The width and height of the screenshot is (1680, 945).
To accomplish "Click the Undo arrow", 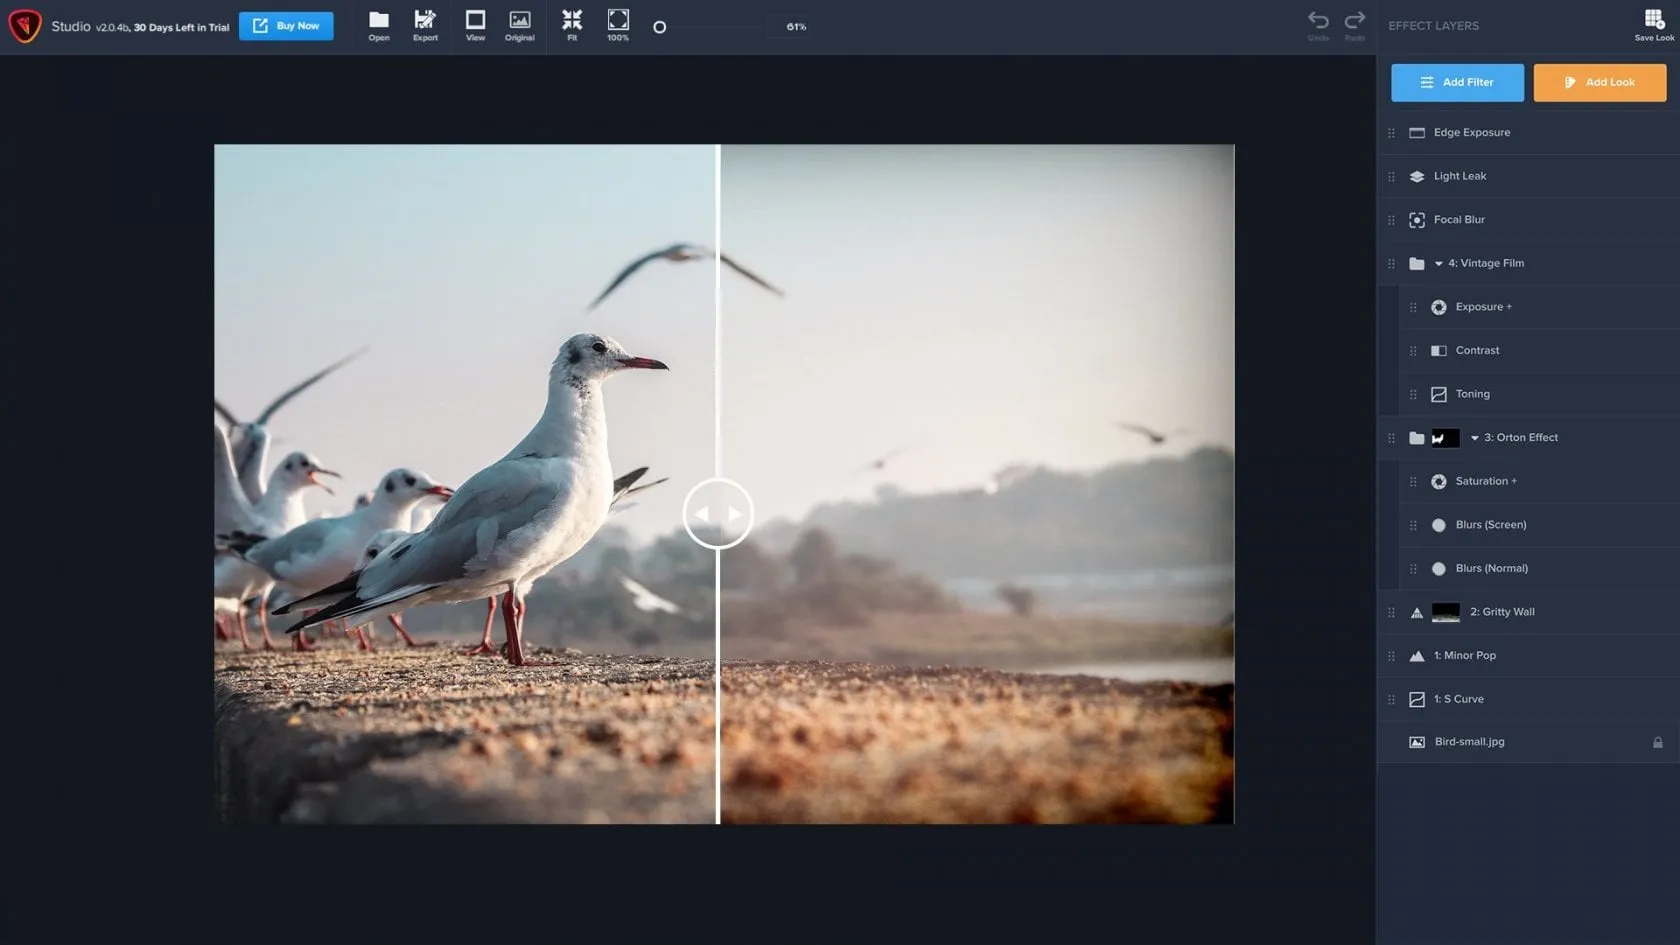I will (1318, 21).
